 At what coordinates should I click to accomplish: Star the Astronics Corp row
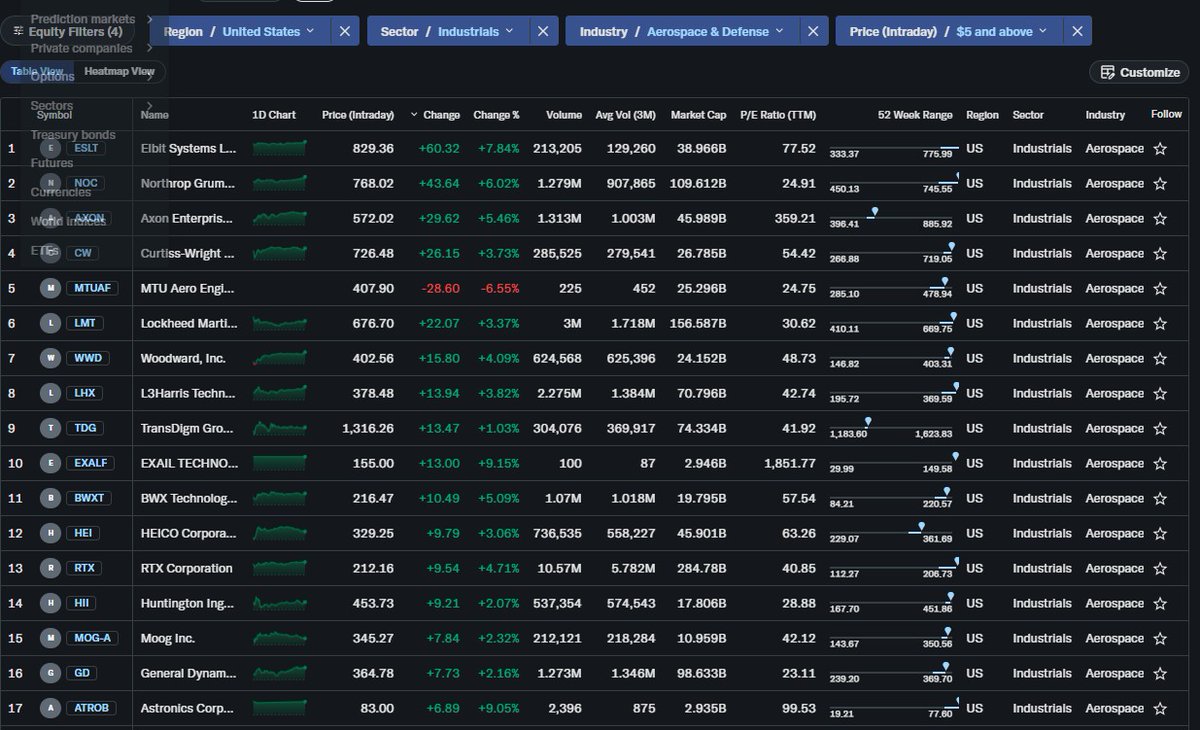pyautogui.click(x=1160, y=708)
